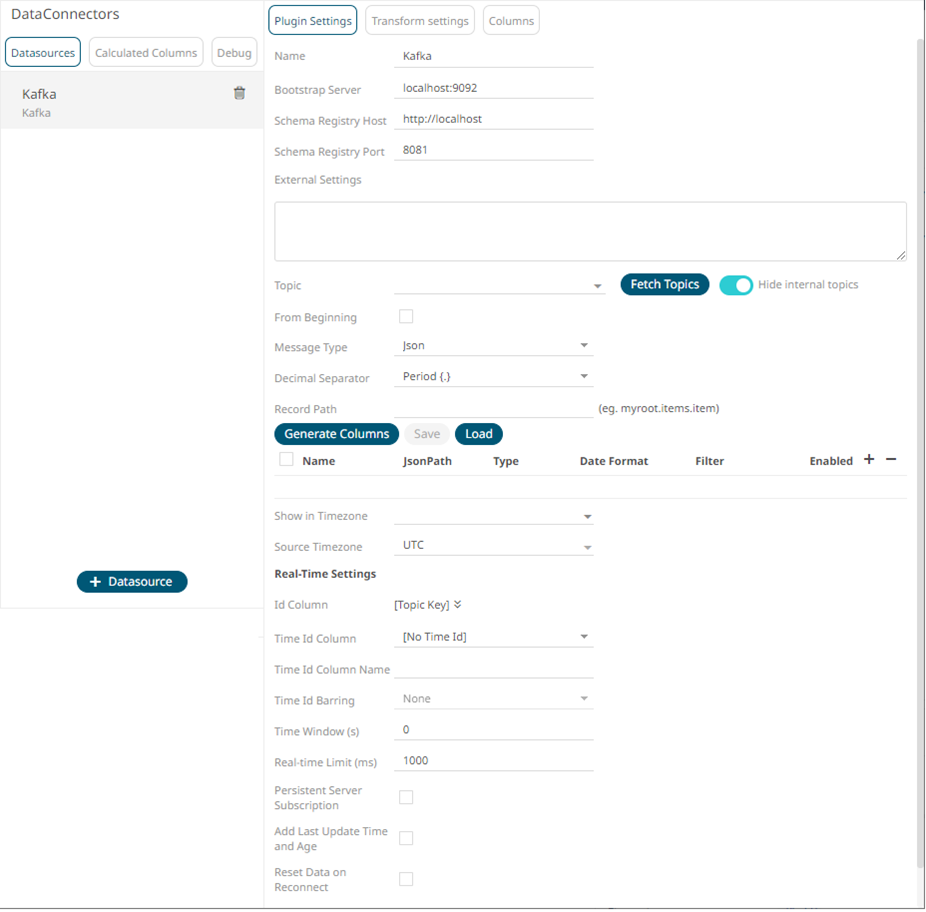Open the Transform settings tab
This screenshot has height=912, width=926.
pyautogui.click(x=420, y=21)
